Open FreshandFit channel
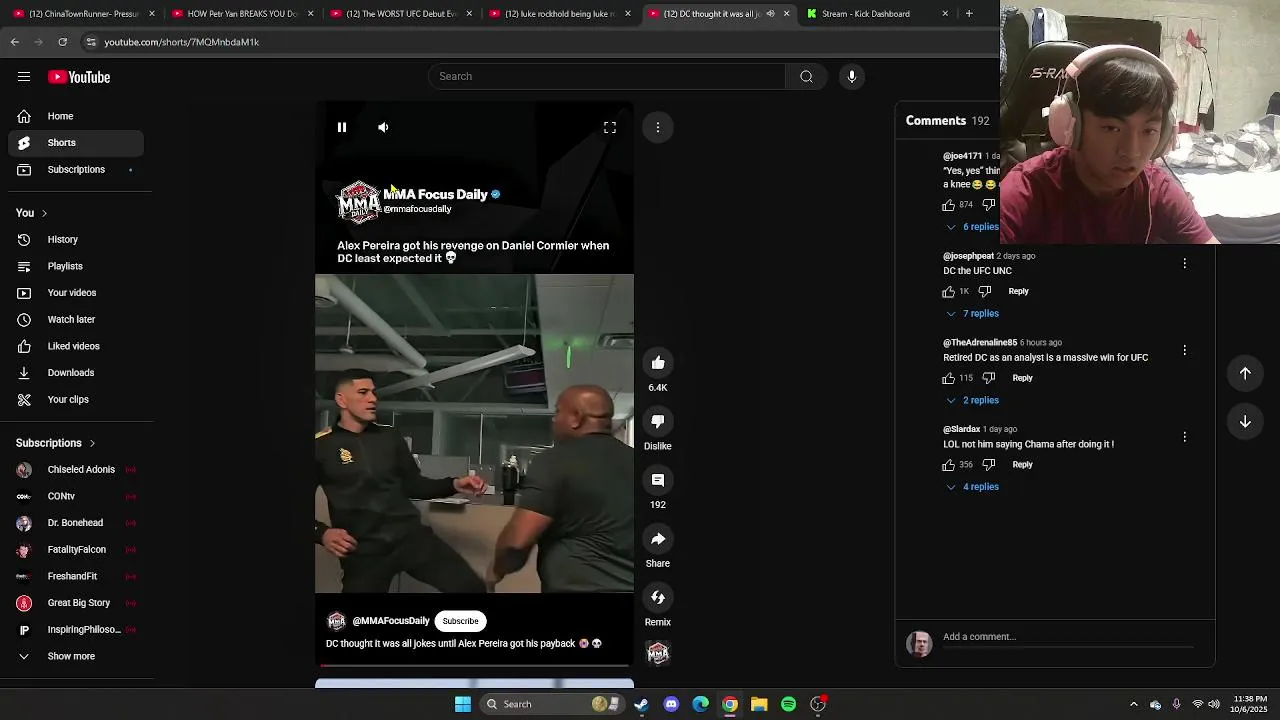This screenshot has height=720, width=1280. point(76,576)
